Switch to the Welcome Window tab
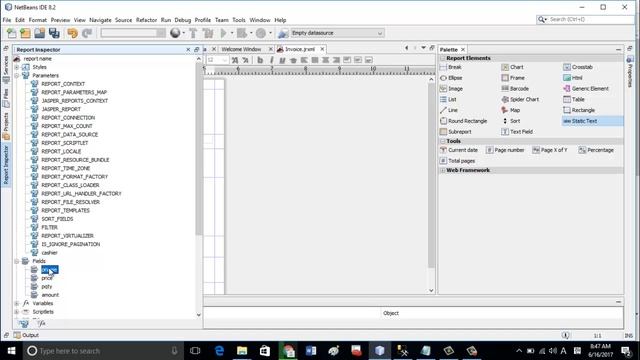 [x=241, y=49]
